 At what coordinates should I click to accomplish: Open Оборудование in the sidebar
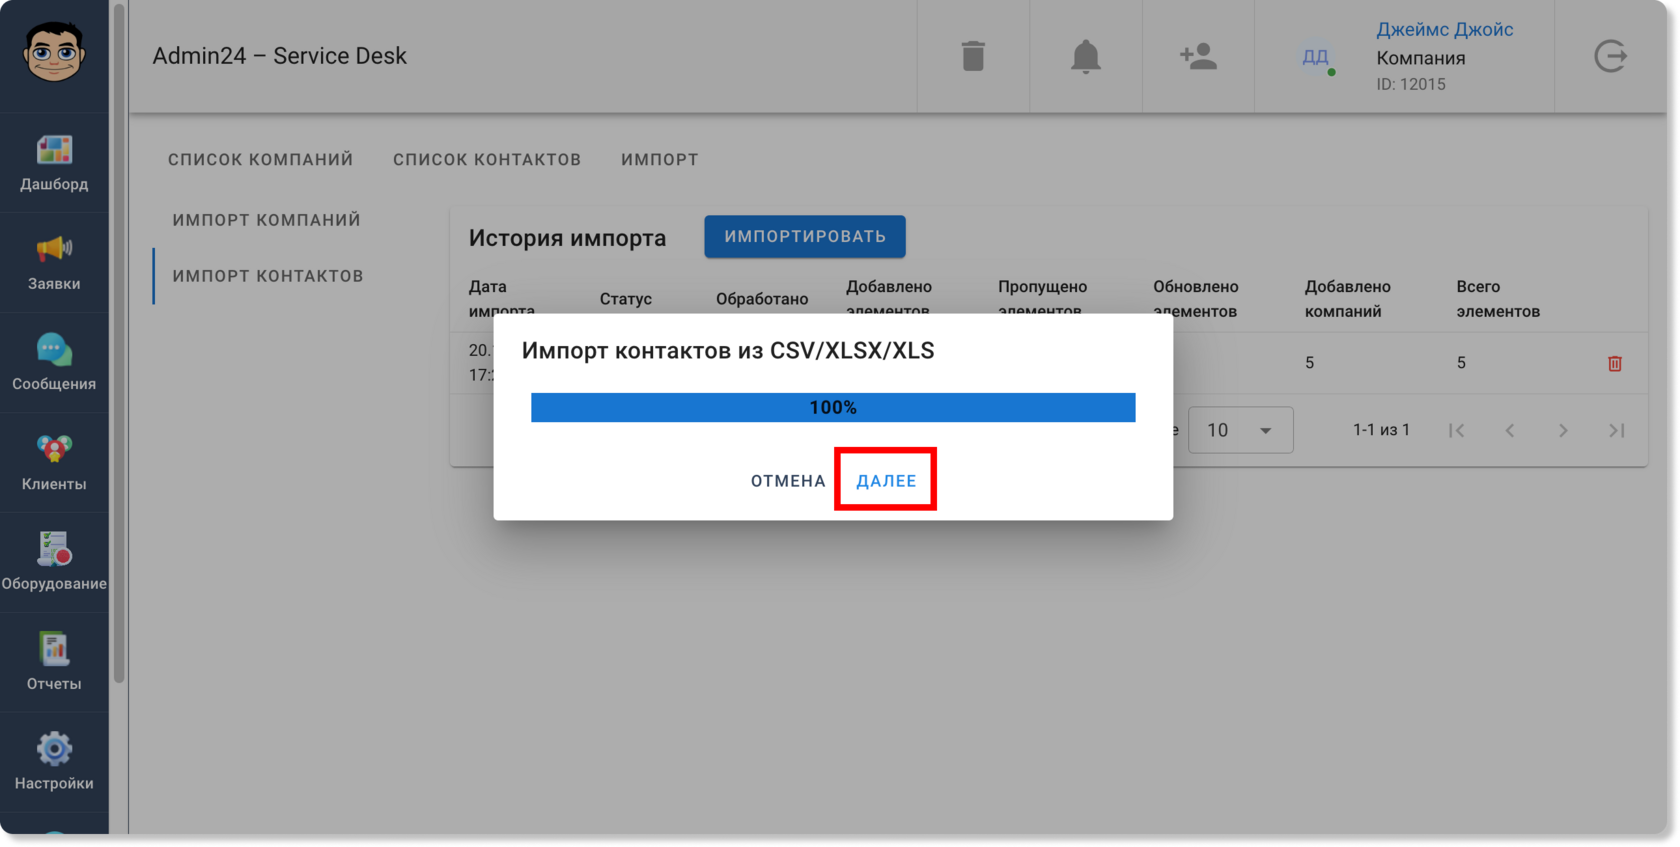[54, 549]
